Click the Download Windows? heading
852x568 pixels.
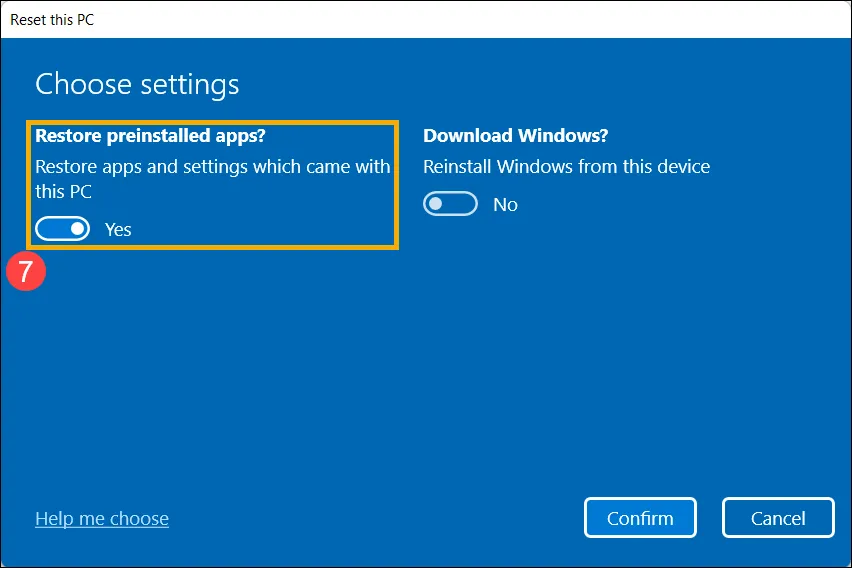515,136
